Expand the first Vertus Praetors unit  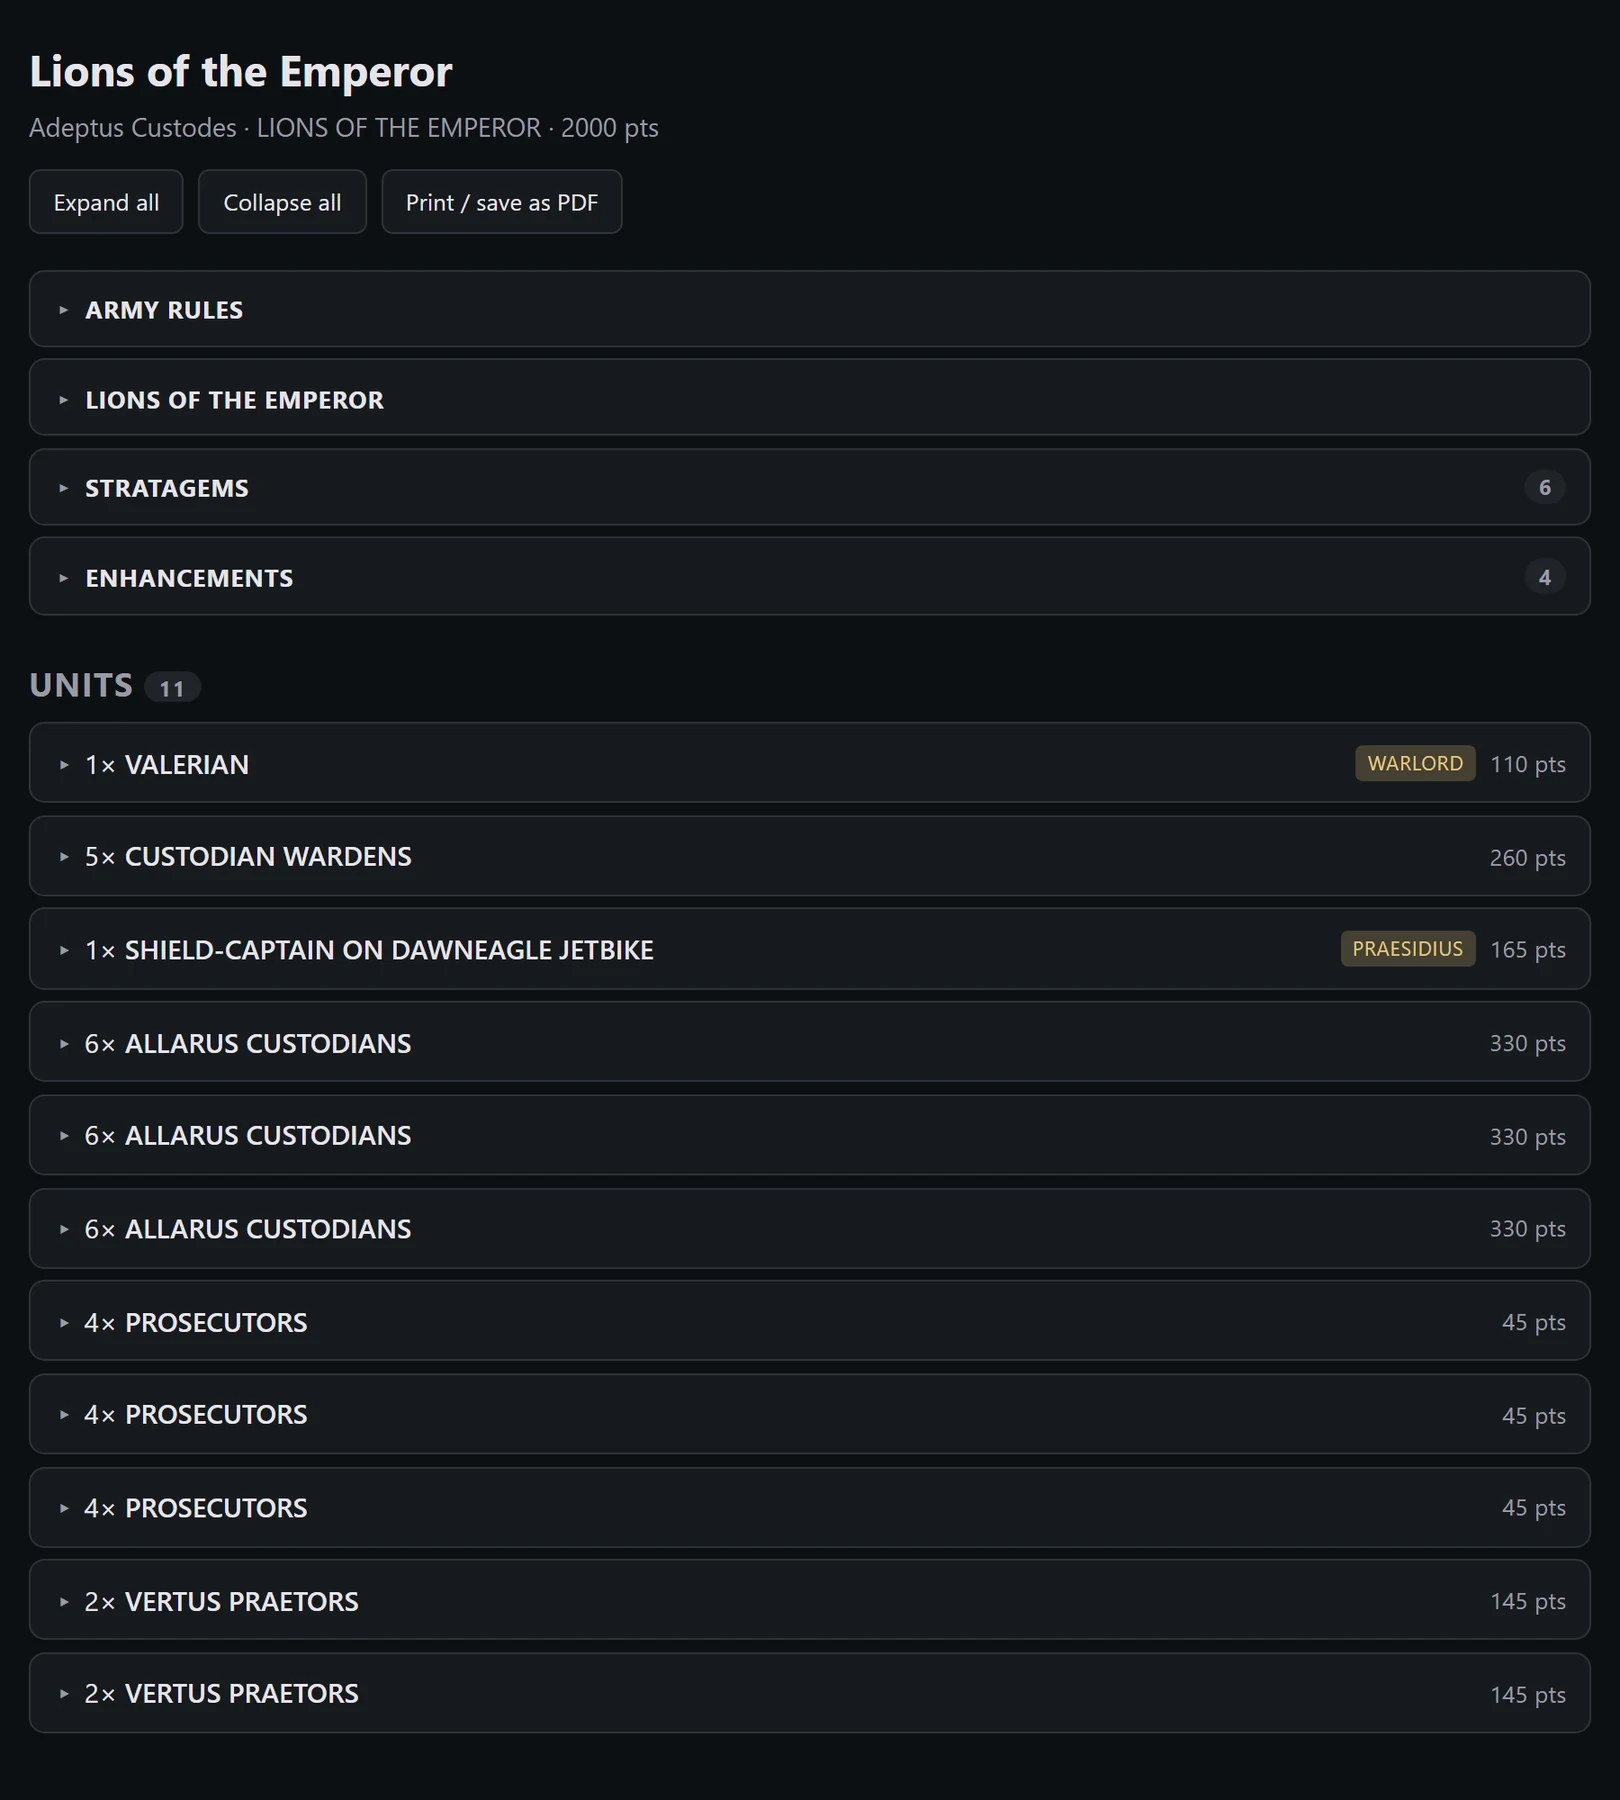click(810, 1600)
